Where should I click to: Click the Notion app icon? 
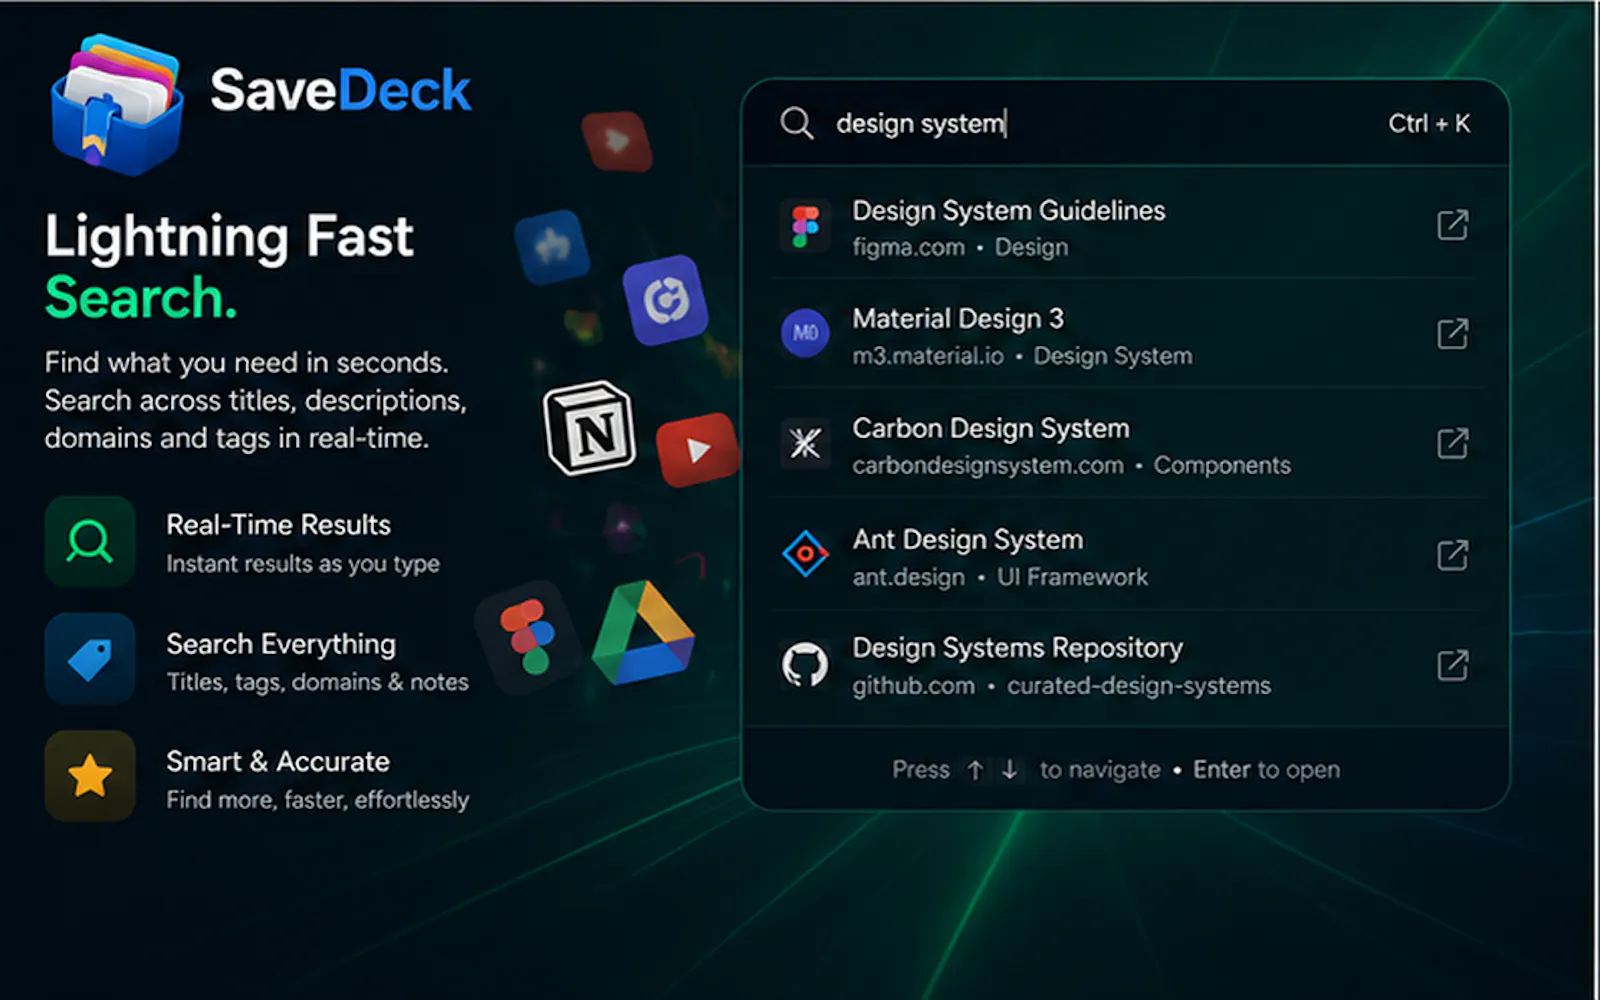[x=591, y=428]
